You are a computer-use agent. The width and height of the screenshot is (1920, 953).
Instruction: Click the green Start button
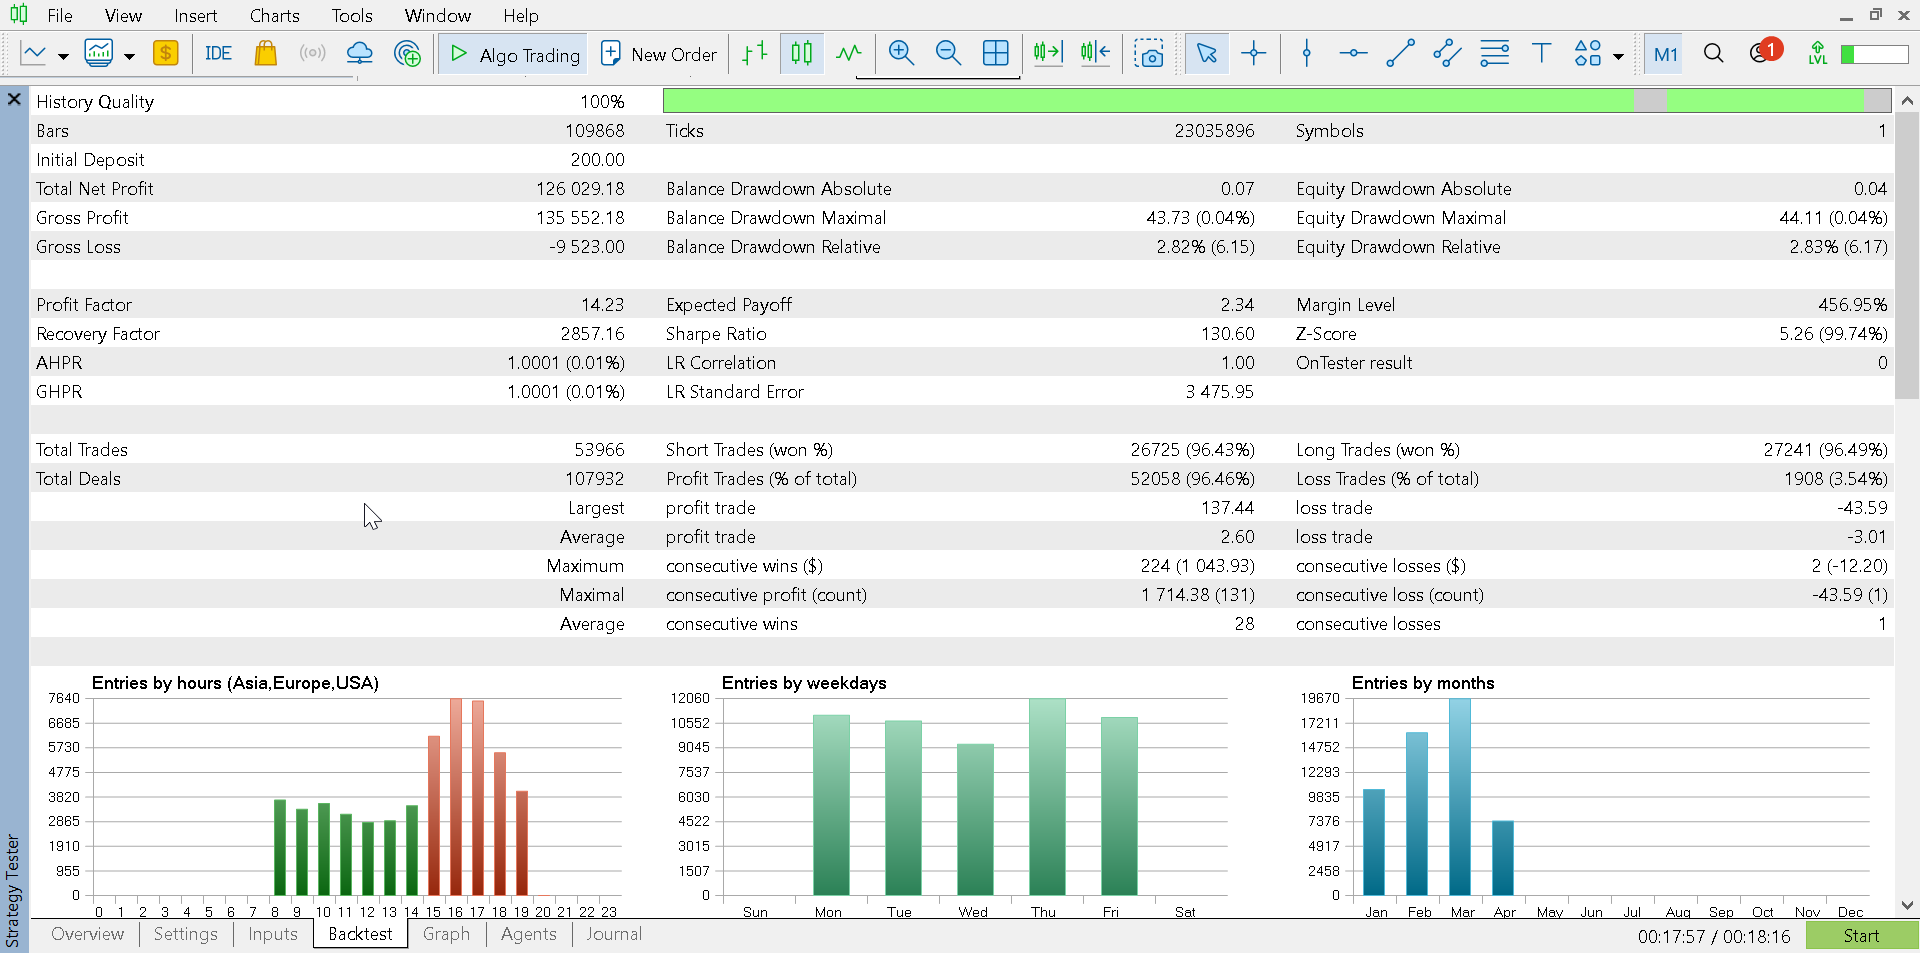tap(1861, 936)
